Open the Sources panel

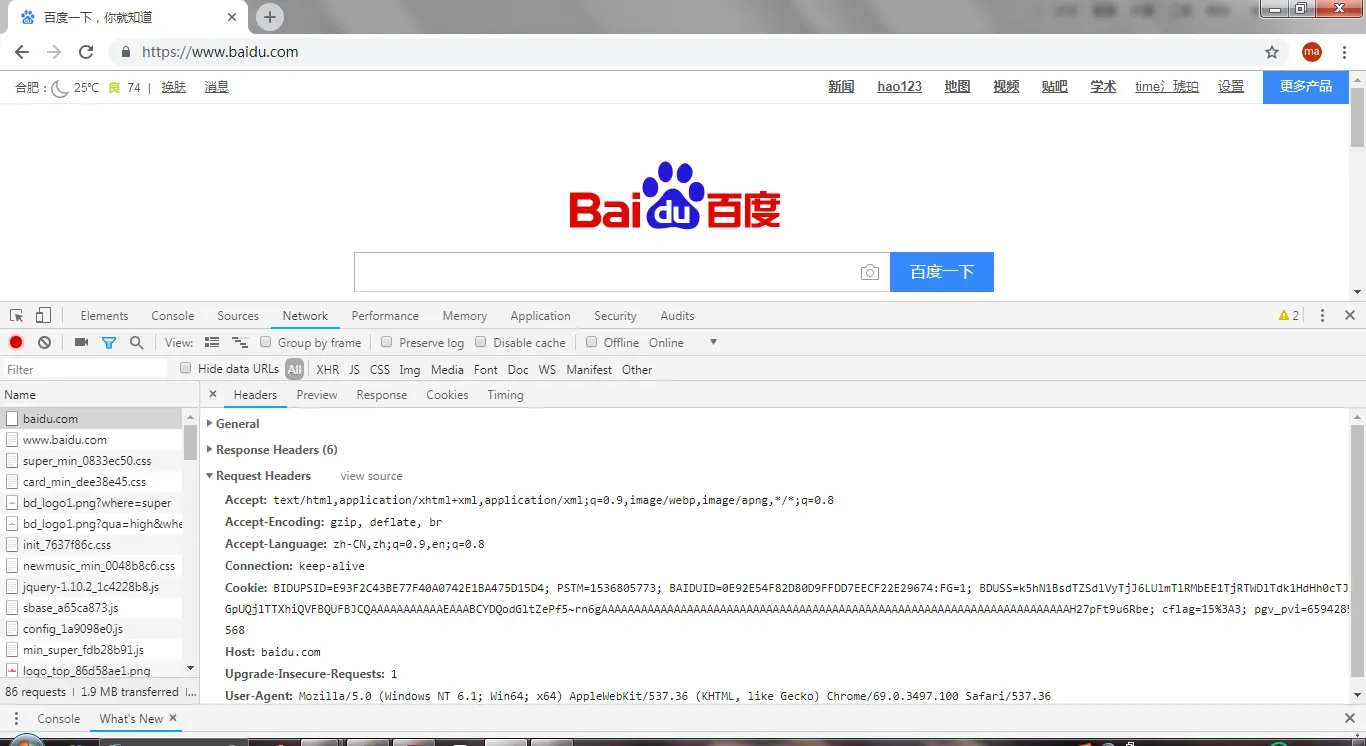tap(238, 316)
